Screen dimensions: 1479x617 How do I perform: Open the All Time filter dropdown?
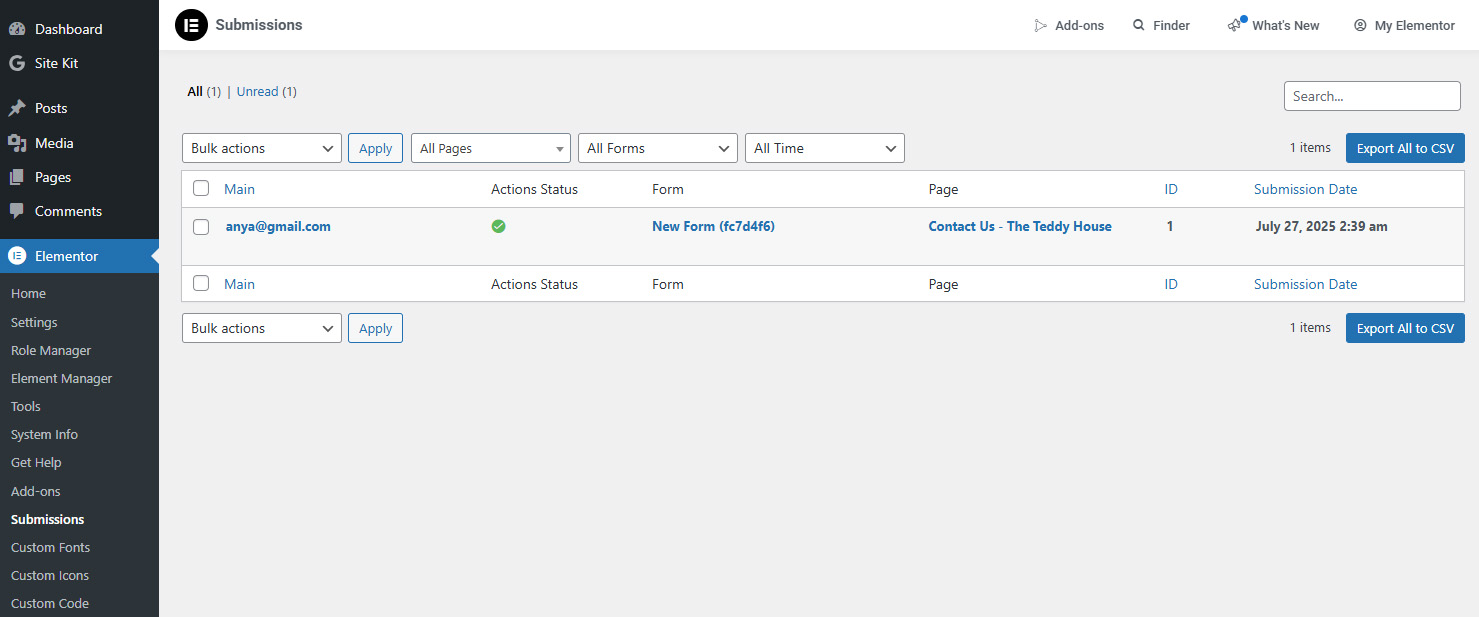tap(824, 148)
